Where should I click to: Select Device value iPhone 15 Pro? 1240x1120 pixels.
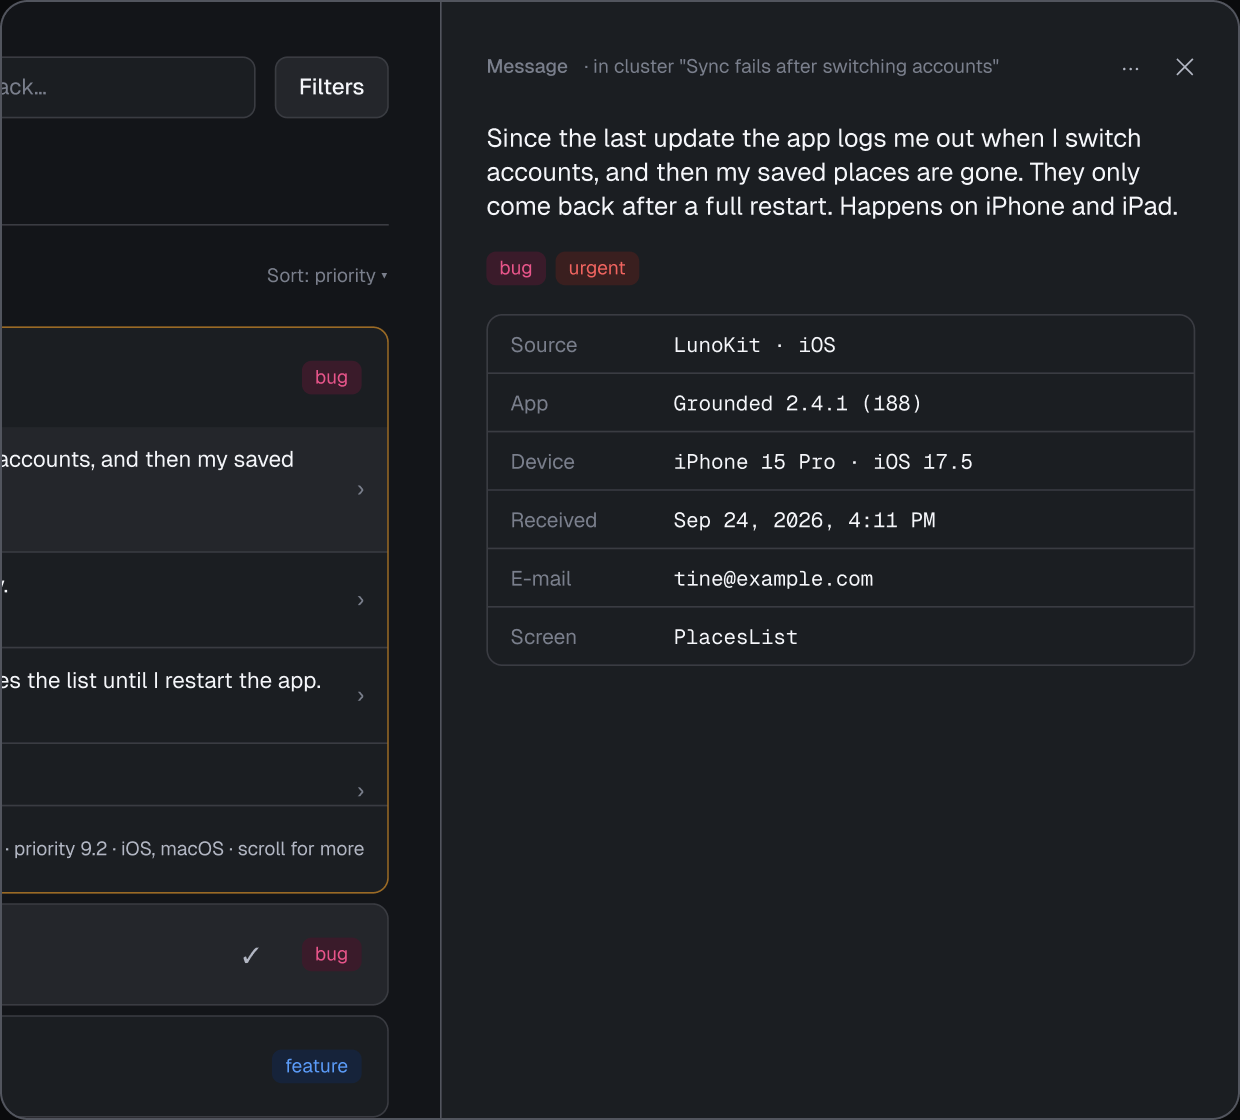coord(754,462)
